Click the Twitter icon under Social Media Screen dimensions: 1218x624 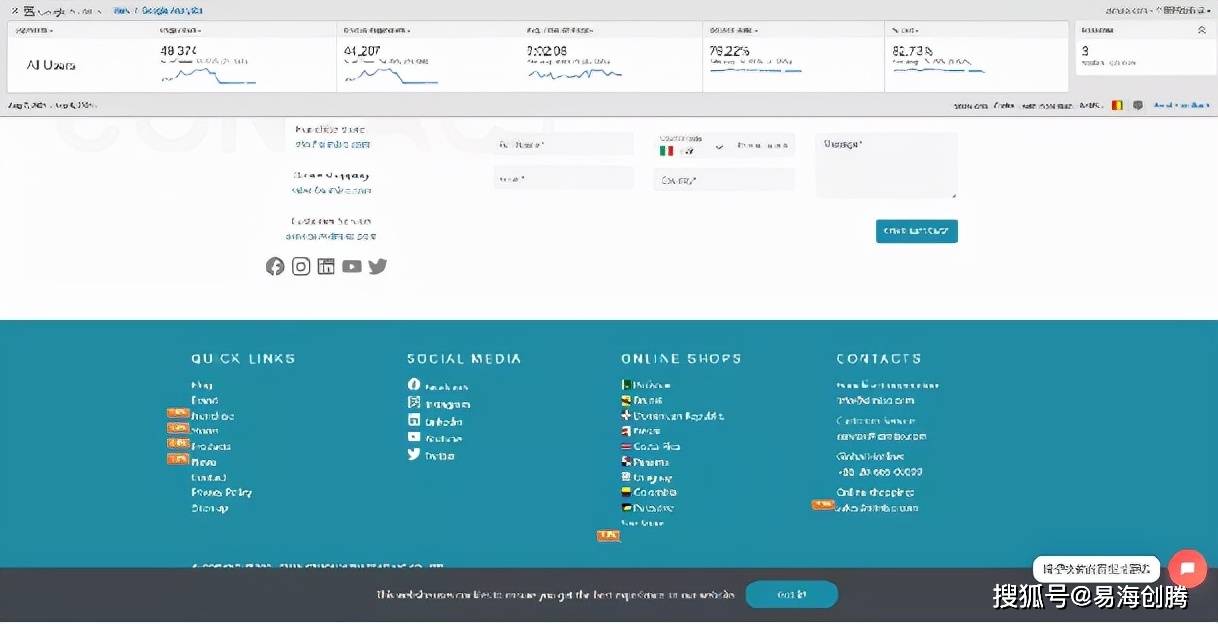coord(414,453)
